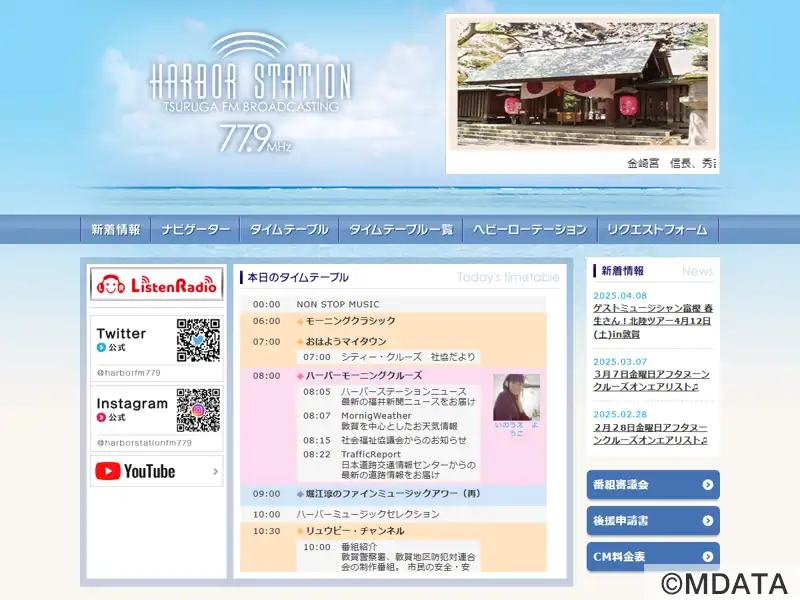The height and width of the screenshot is (600, 800).
Task: Click the リュウビー・チャンネル program title
Action: pyautogui.click(x=355, y=531)
